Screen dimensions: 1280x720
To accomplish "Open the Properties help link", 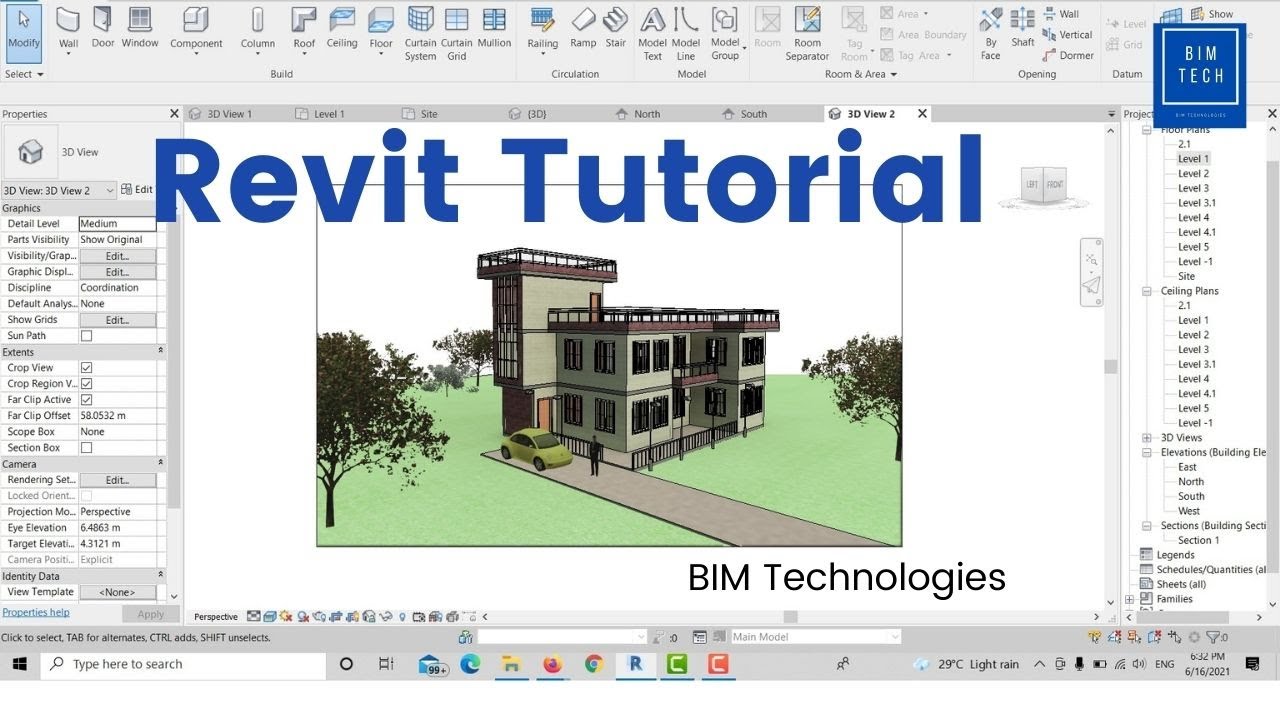I will (36, 612).
